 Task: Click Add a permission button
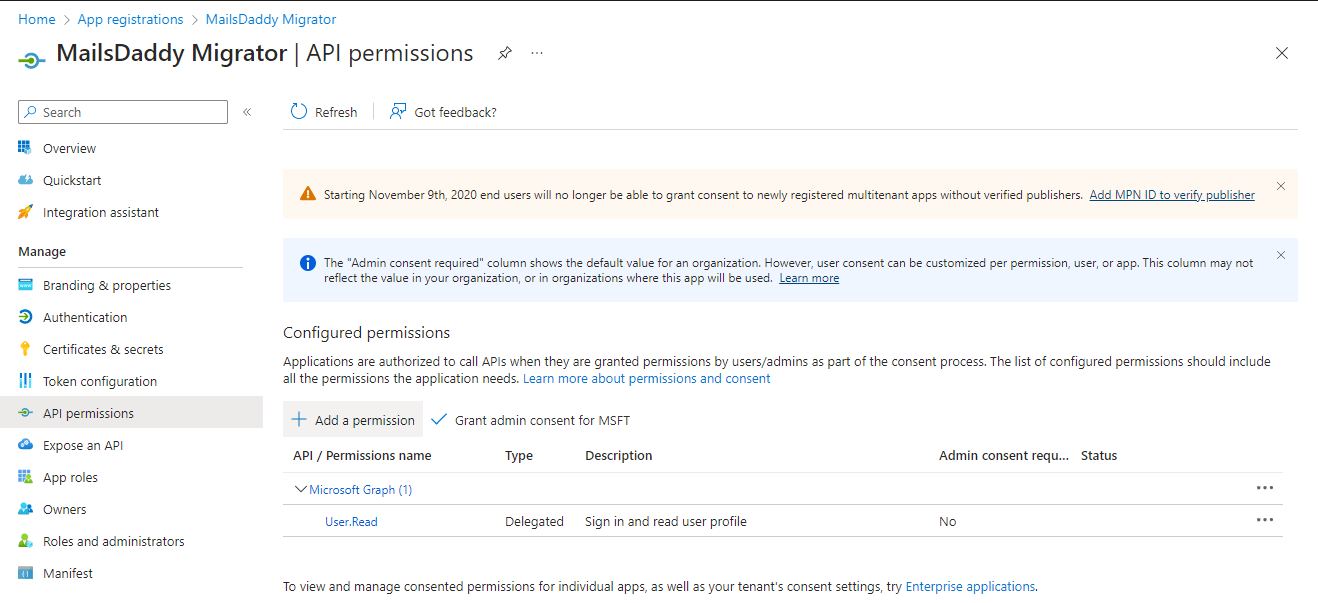353,420
